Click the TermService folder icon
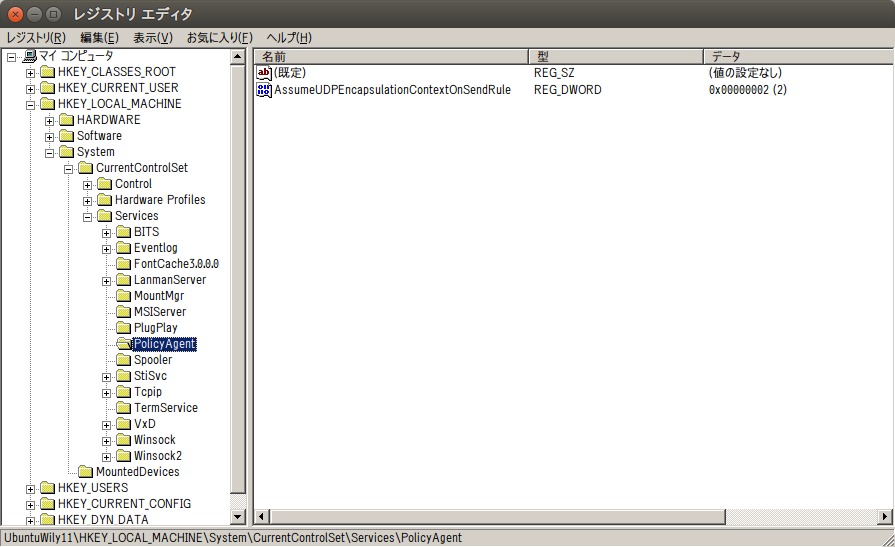Screen dimensions: 895x547 click(x=124, y=408)
